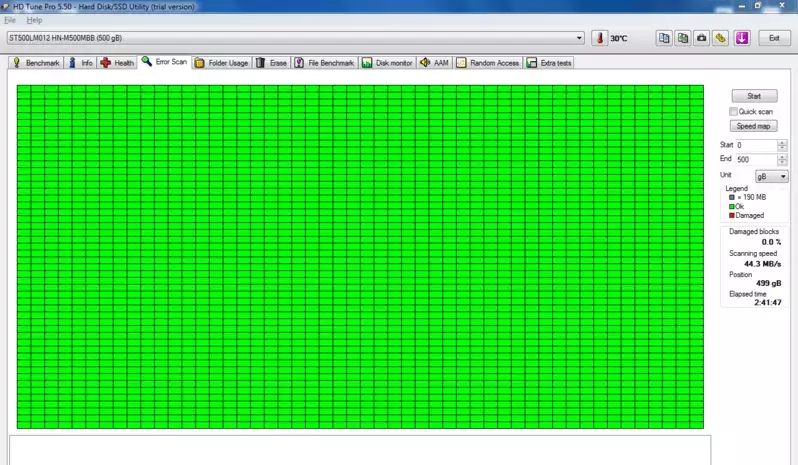Click the Start position input field
Image resolution: width=798 pixels, height=465 pixels.
756,146
